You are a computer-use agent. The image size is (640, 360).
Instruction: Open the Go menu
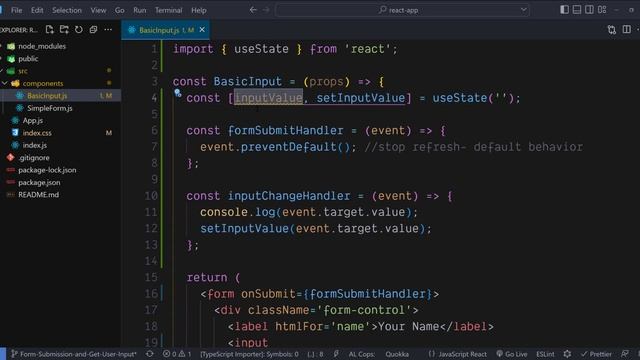(x=120, y=10)
